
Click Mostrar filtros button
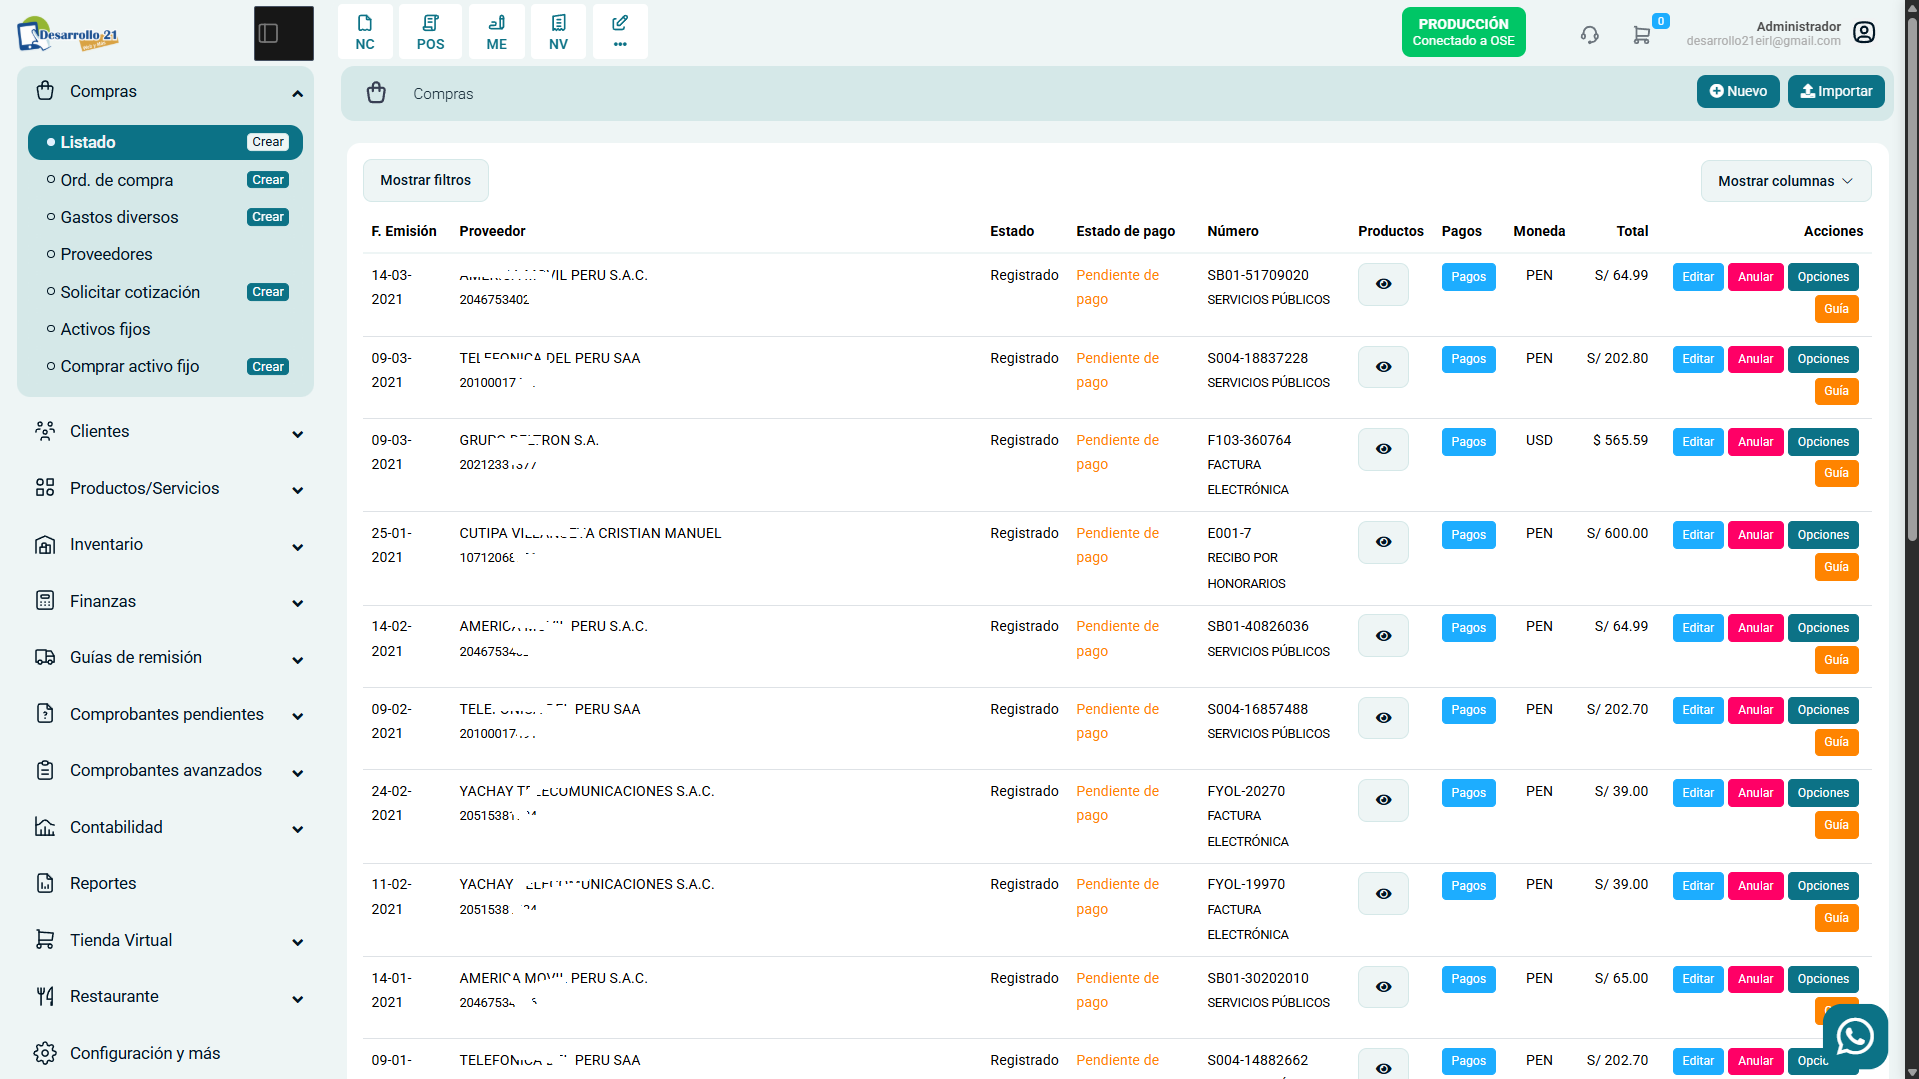[x=425, y=180]
